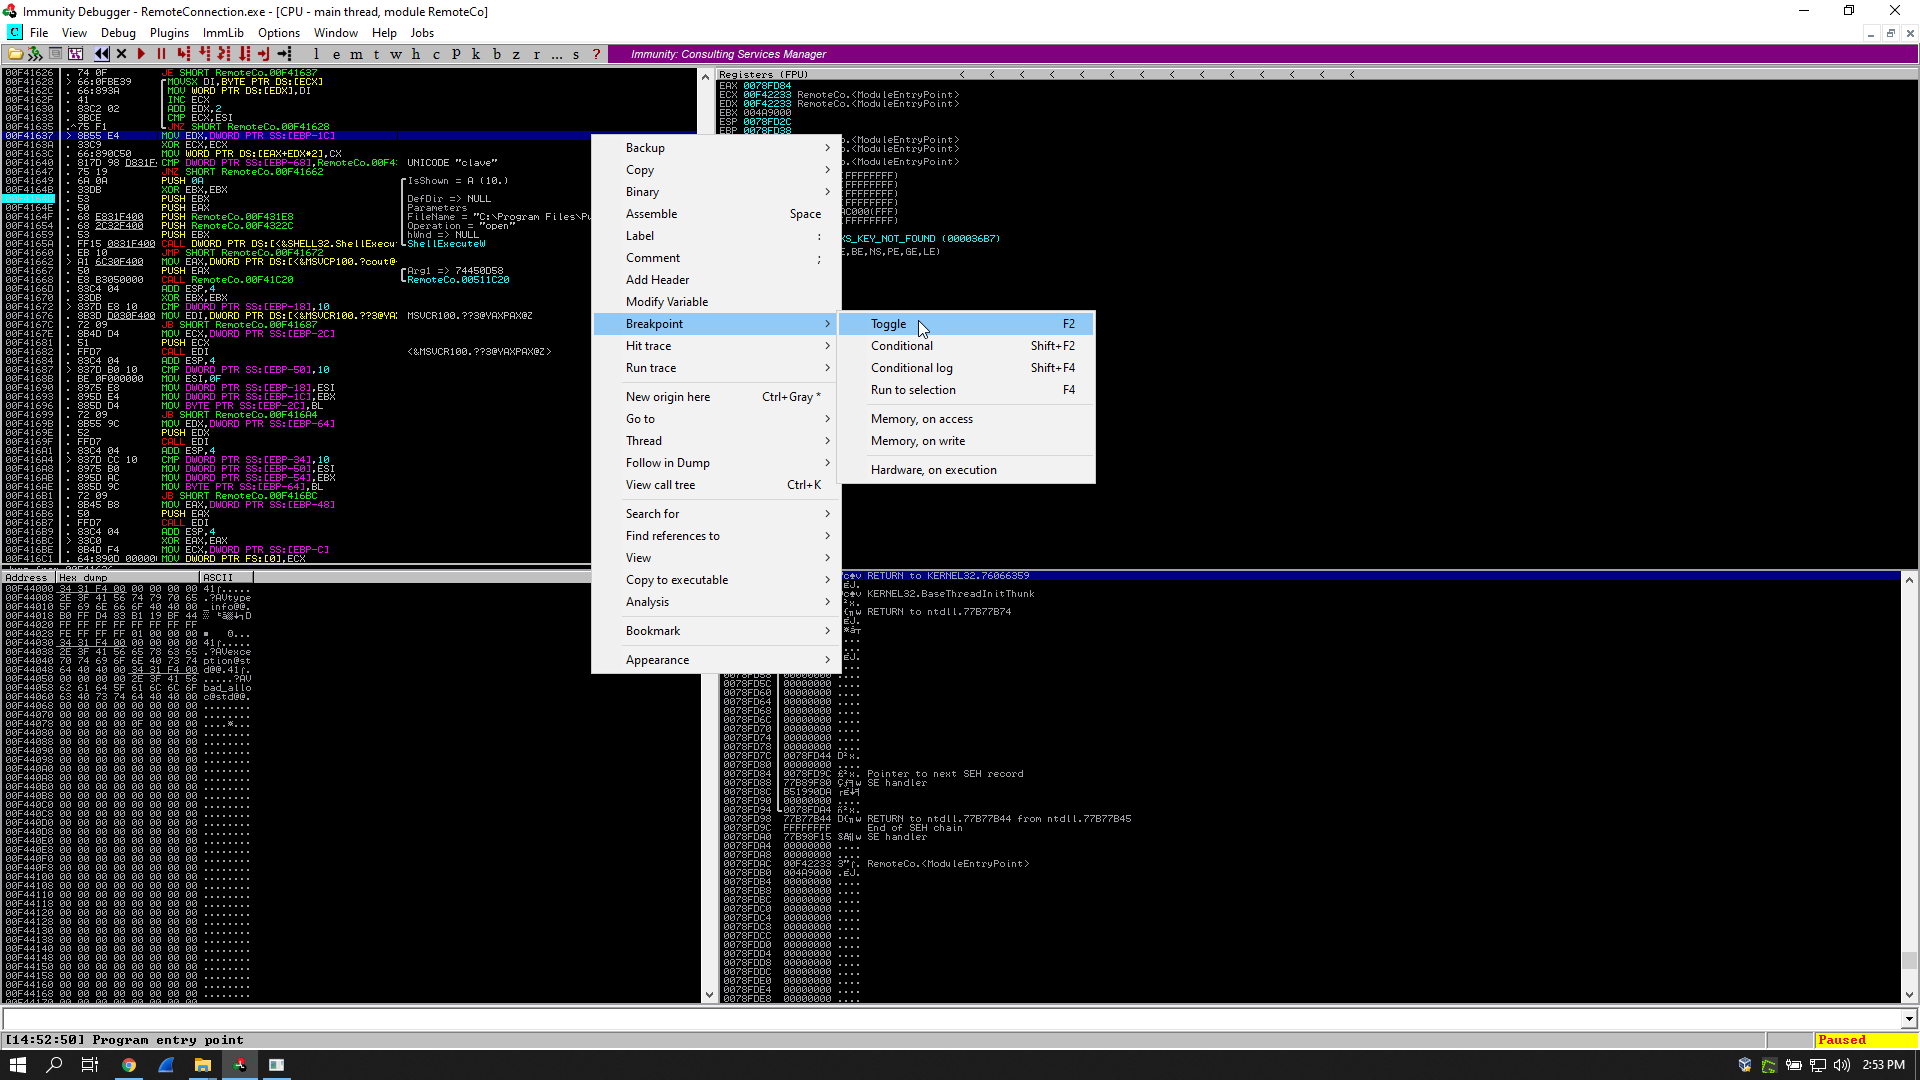Image resolution: width=1920 pixels, height=1080 pixels.
Task: Open the command bar history dropdown arrow
Action: coord(1909,1019)
